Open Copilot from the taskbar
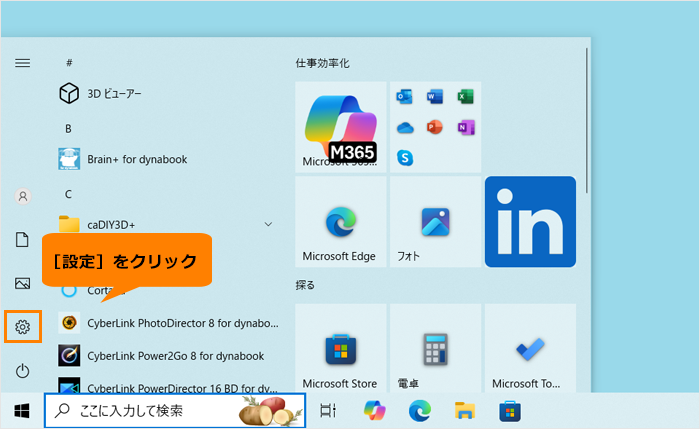 pos(374,410)
